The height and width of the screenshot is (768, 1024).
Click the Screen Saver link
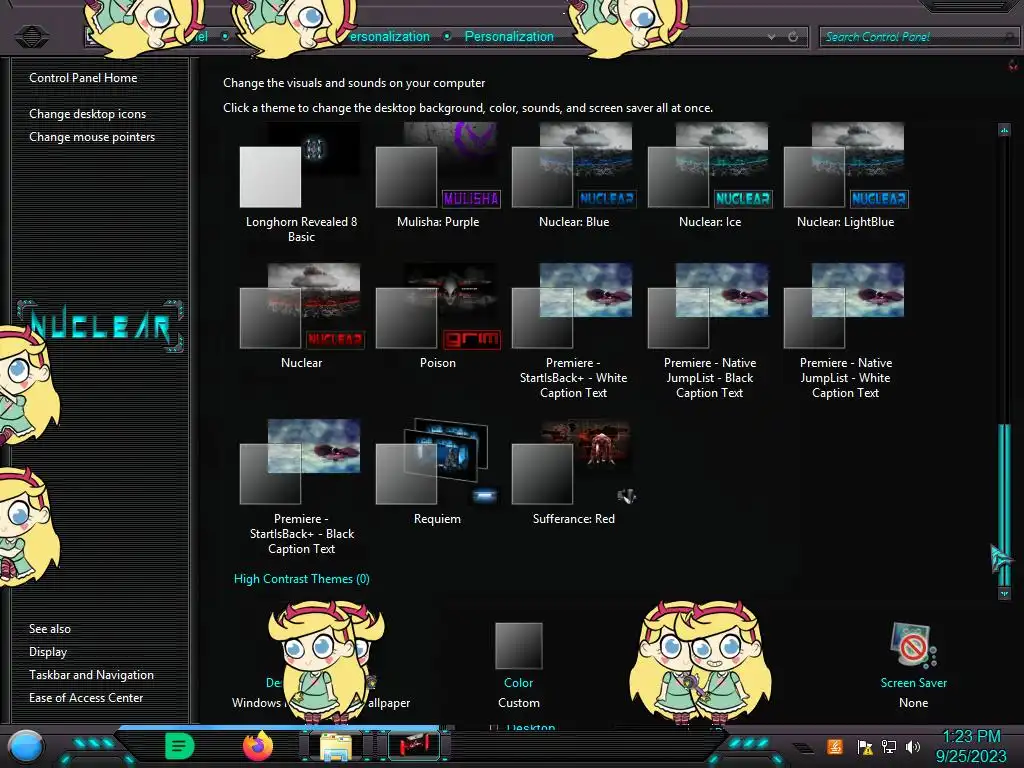pyautogui.click(x=913, y=682)
